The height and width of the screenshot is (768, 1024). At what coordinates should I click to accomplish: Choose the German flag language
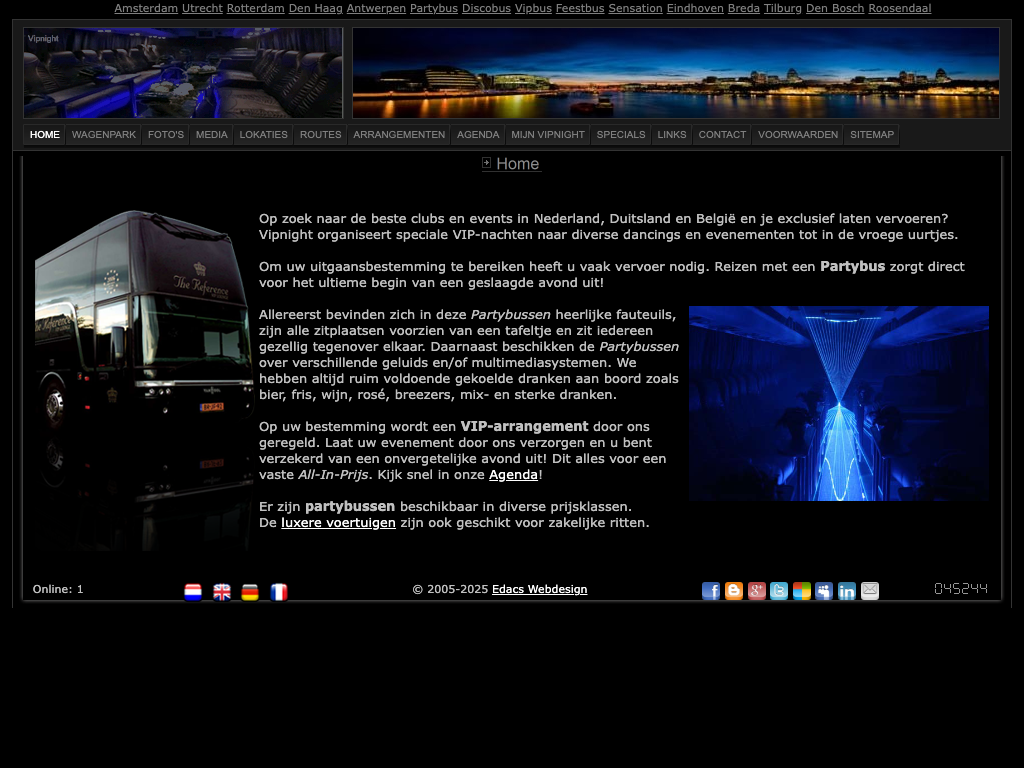(x=250, y=592)
